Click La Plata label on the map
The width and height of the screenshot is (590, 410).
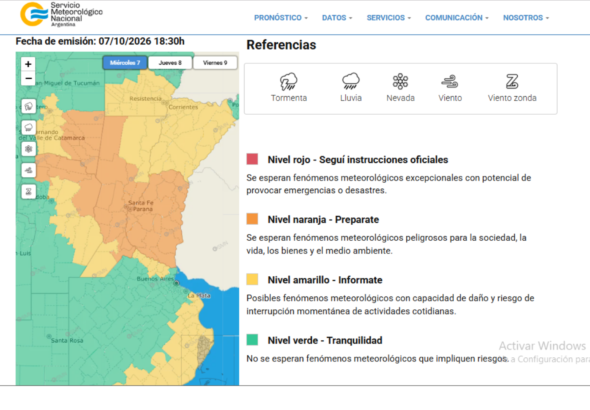pos(199,296)
